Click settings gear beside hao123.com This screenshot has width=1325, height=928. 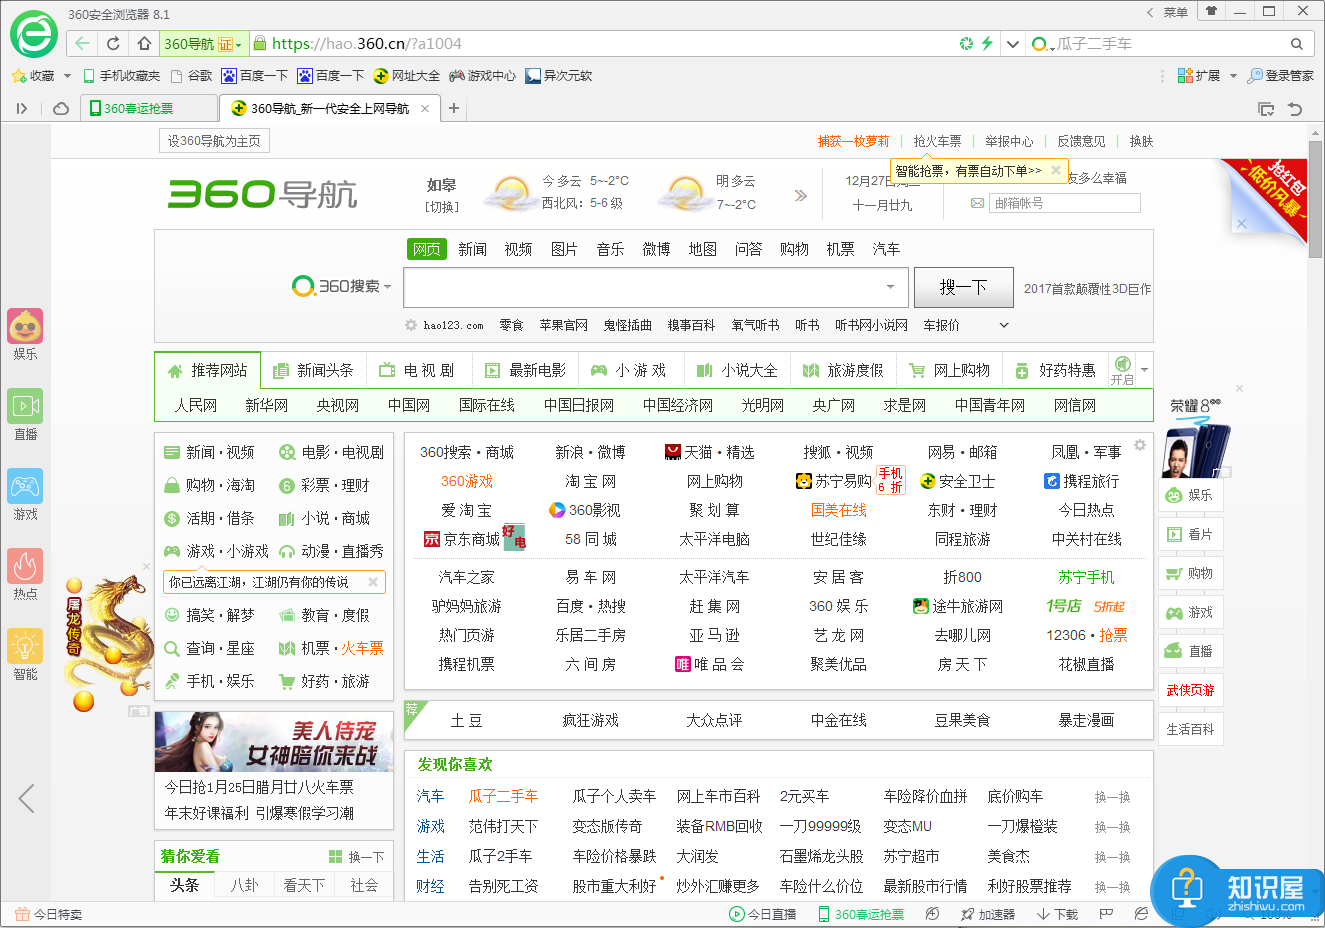tap(410, 325)
